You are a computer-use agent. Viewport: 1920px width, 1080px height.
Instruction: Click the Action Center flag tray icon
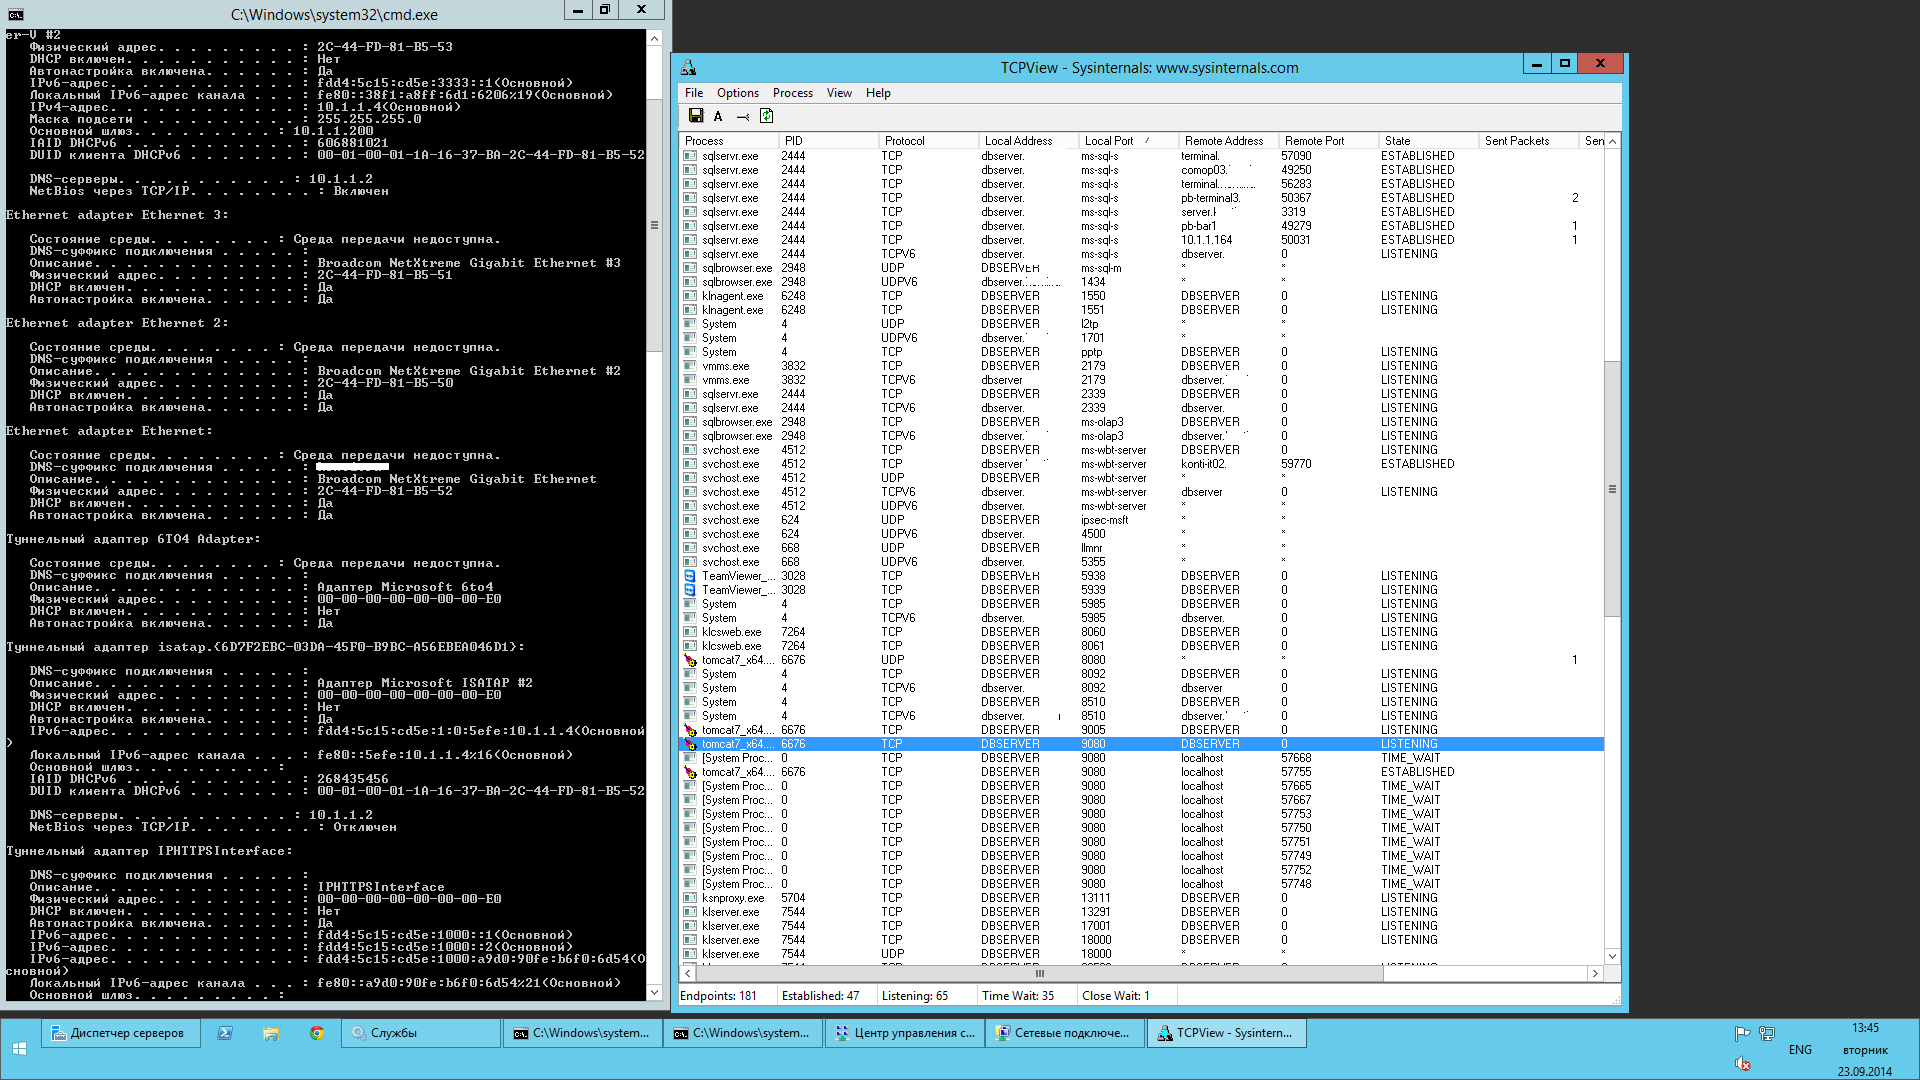(x=1742, y=1033)
